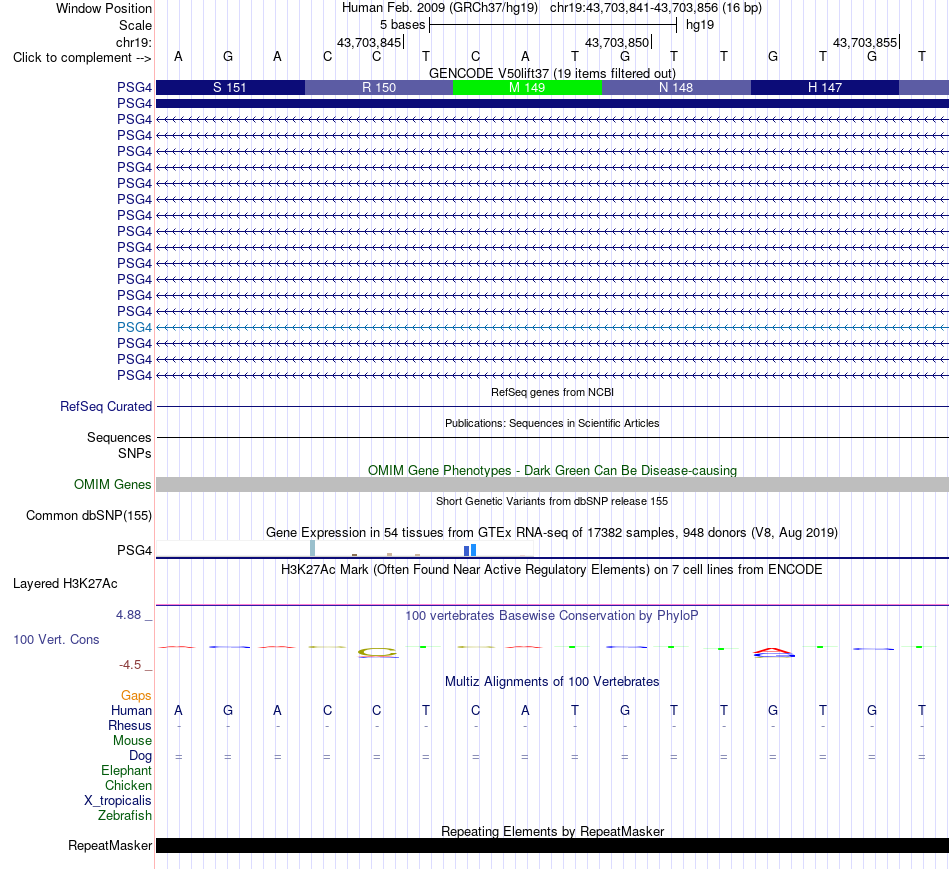The height and width of the screenshot is (869, 950).
Task: Click 'Multiz Alignments of 100 Vertebrates' title
Action: (552, 682)
